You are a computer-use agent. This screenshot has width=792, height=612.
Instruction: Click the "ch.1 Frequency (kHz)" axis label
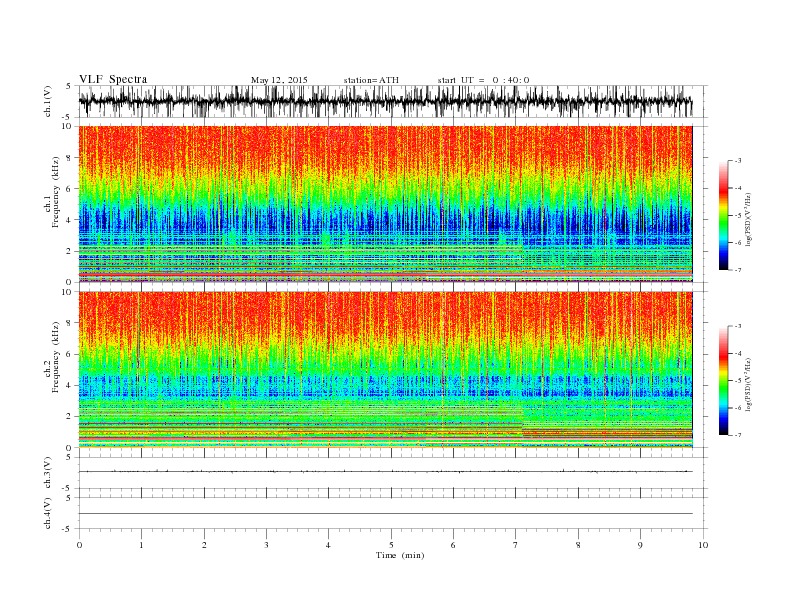pos(52,192)
